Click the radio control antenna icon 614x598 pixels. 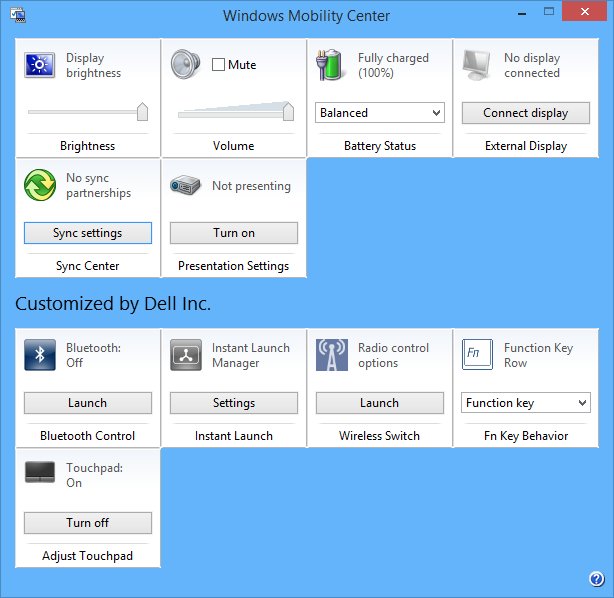[x=331, y=355]
